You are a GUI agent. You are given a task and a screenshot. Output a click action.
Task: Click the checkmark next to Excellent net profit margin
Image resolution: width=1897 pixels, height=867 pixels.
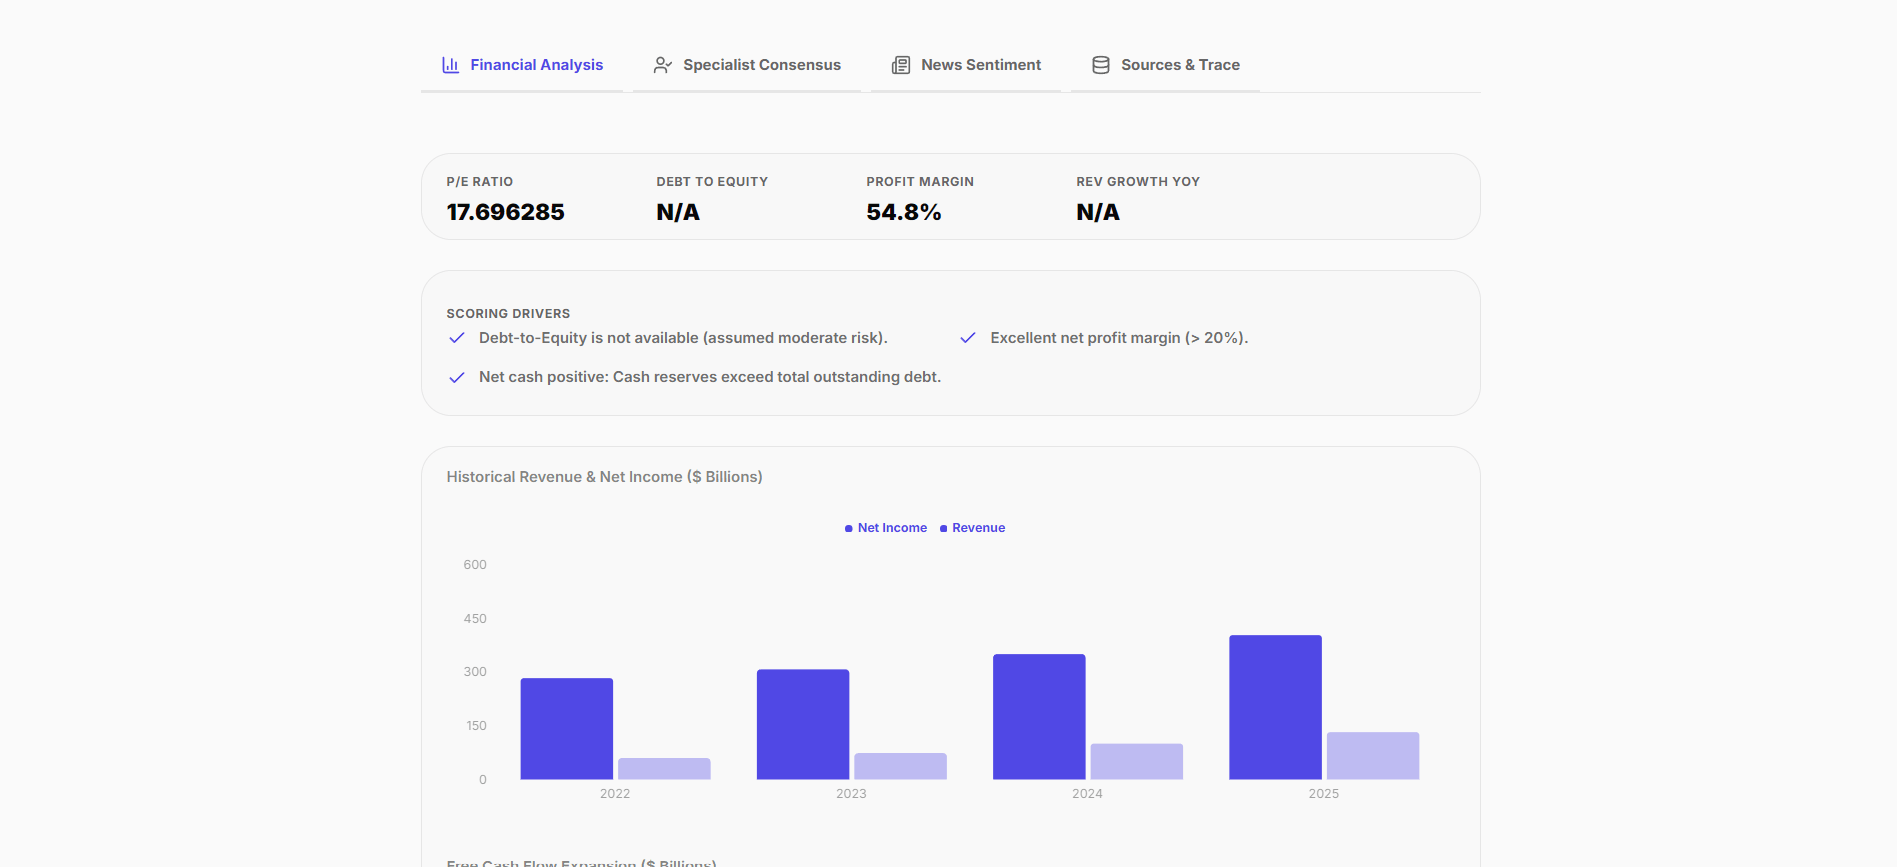pos(968,338)
